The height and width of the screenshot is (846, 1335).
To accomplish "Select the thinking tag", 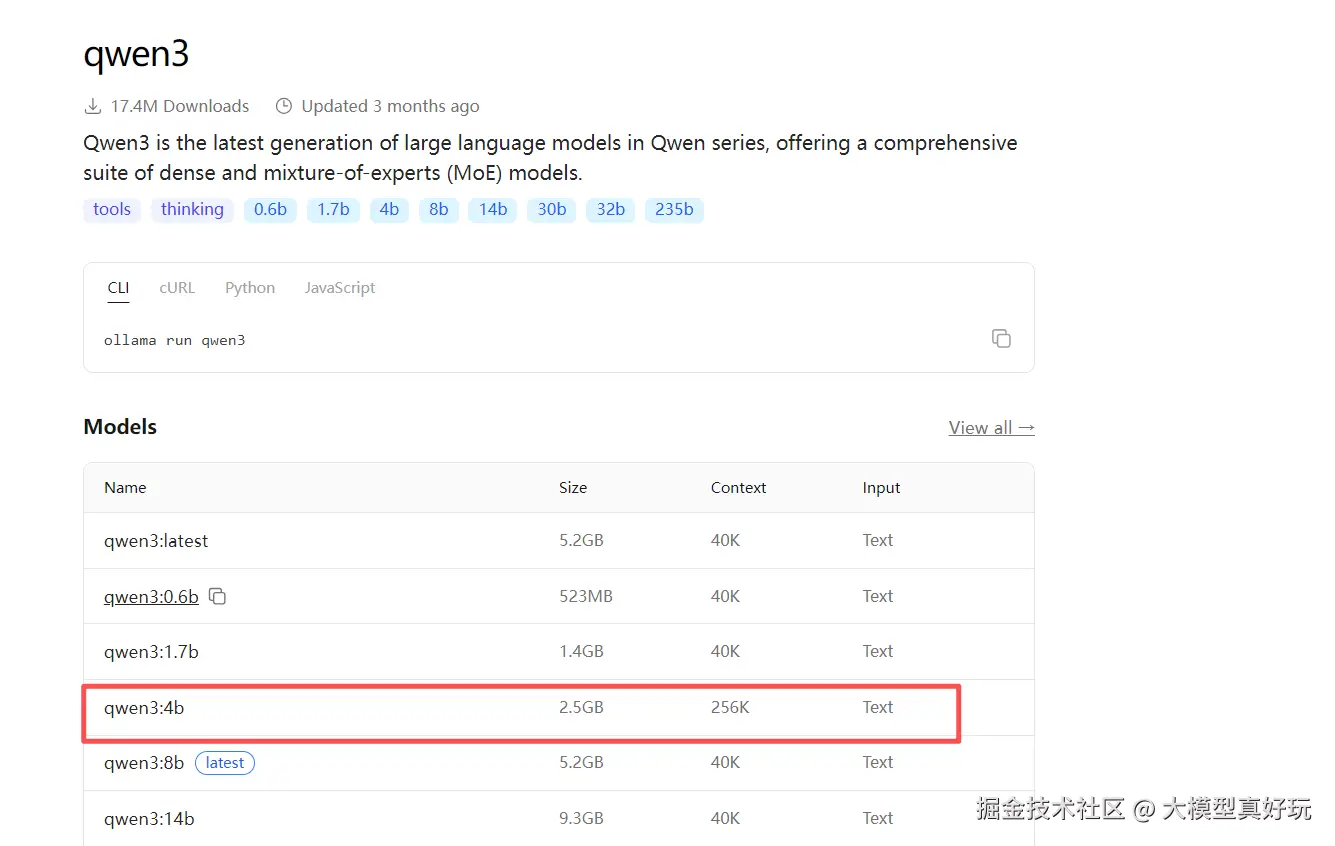I will click(192, 209).
